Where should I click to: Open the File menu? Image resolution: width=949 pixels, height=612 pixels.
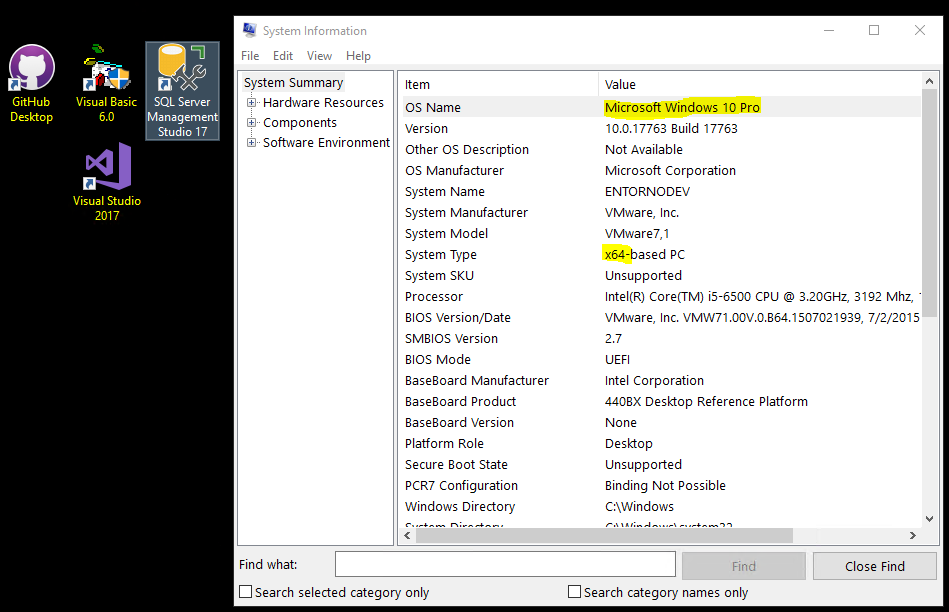[x=250, y=56]
